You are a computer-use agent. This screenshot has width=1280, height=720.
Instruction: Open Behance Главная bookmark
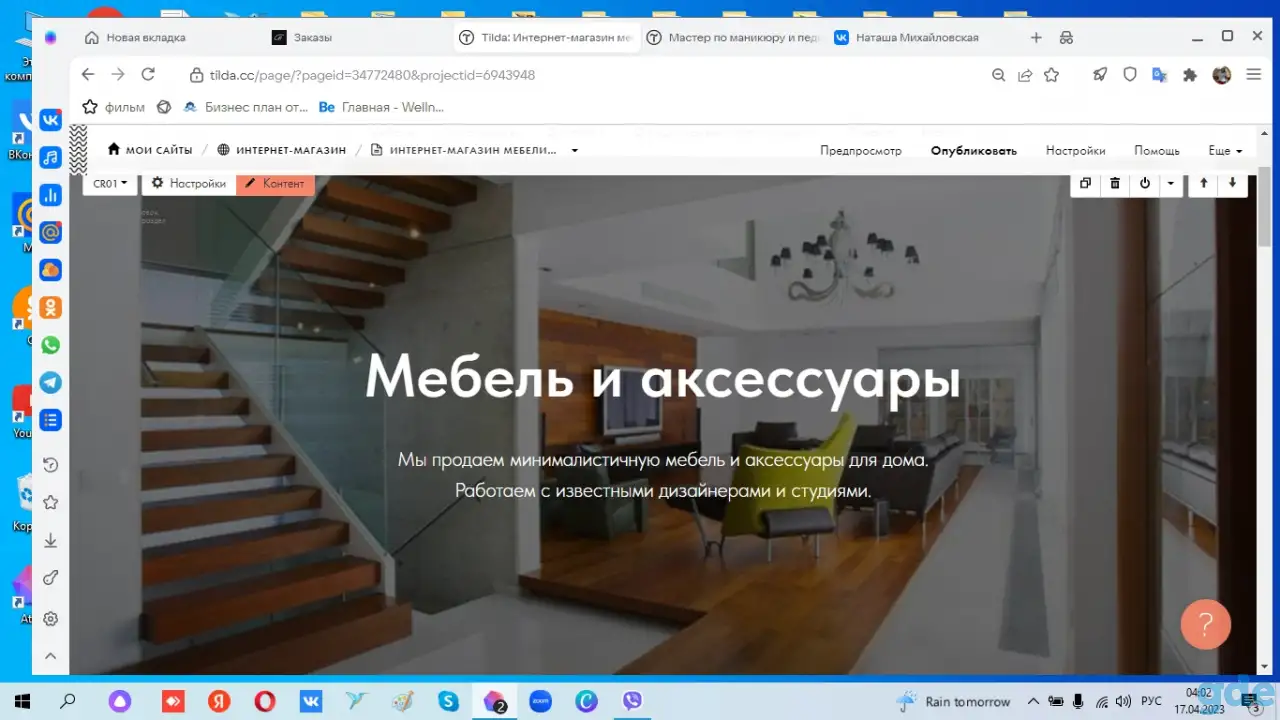(x=381, y=107)
